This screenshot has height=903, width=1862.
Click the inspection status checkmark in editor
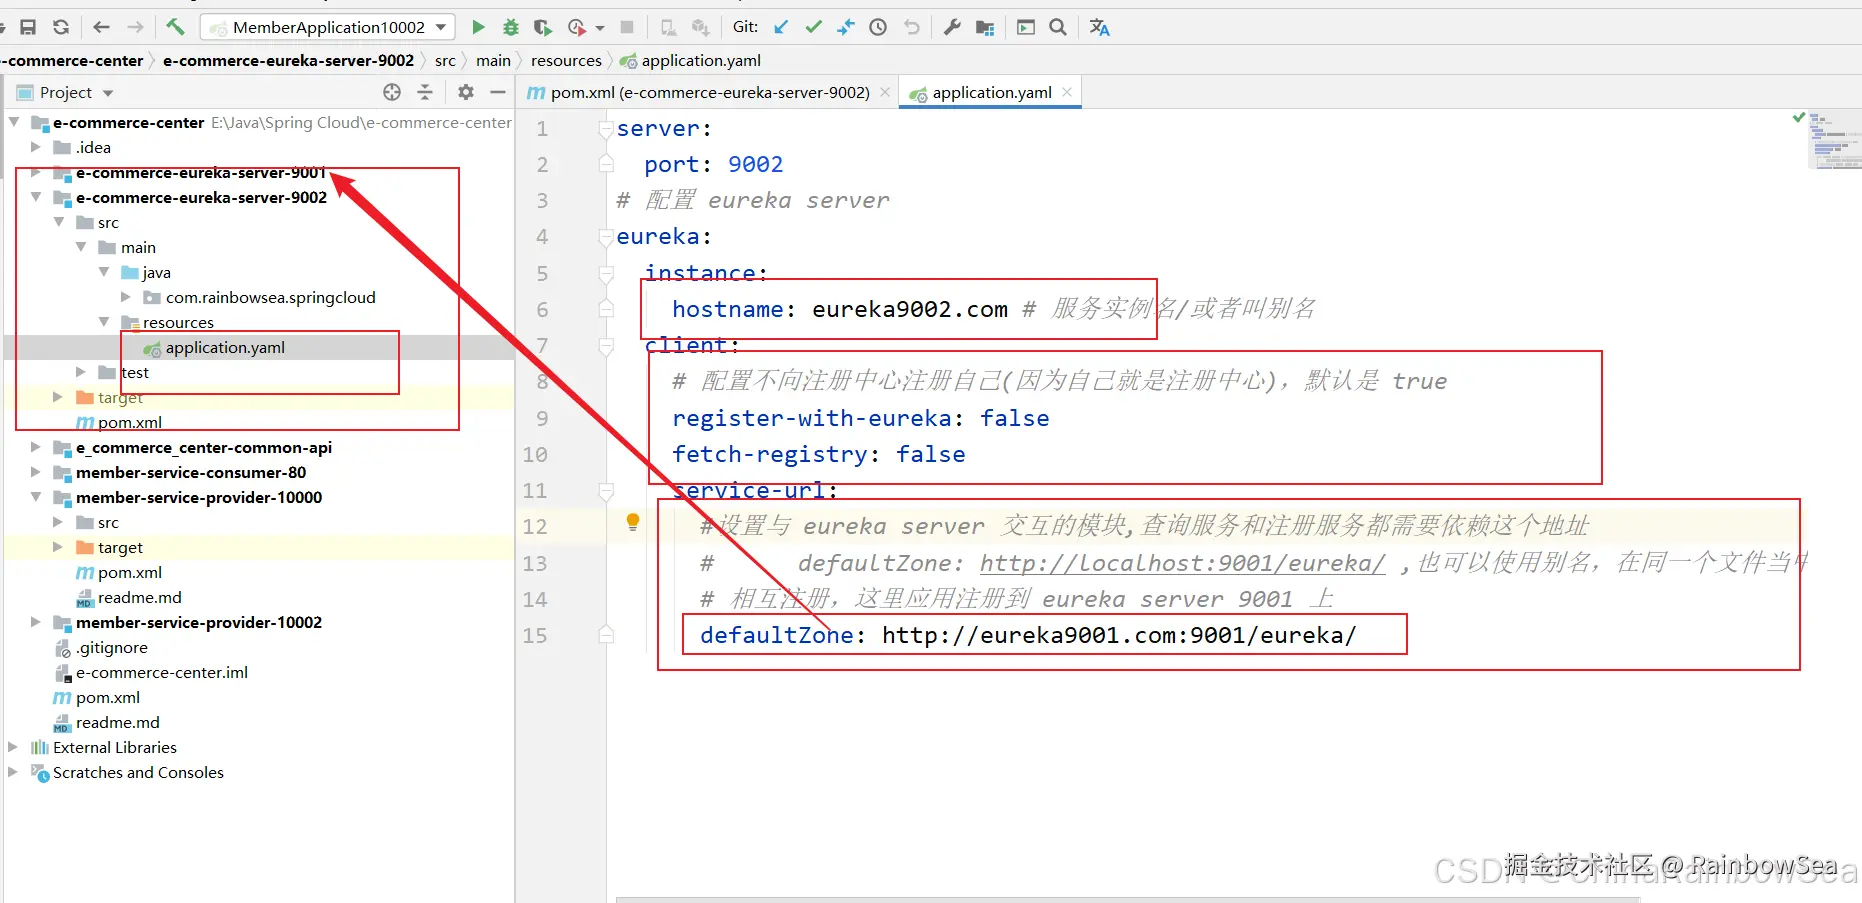pyautogui.click(x=1799, y=118)
